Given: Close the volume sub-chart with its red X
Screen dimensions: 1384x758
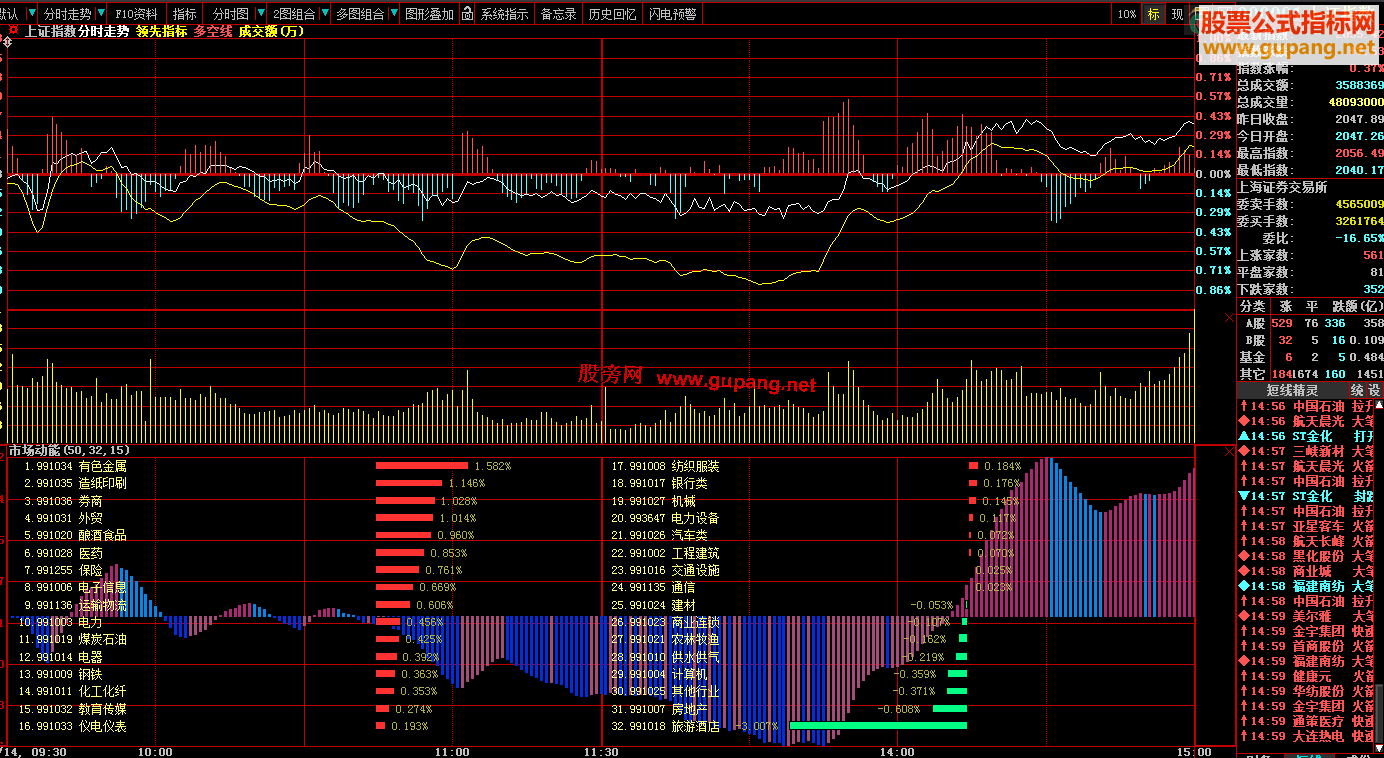Looking at the screenshot, I should [1229, 317].
